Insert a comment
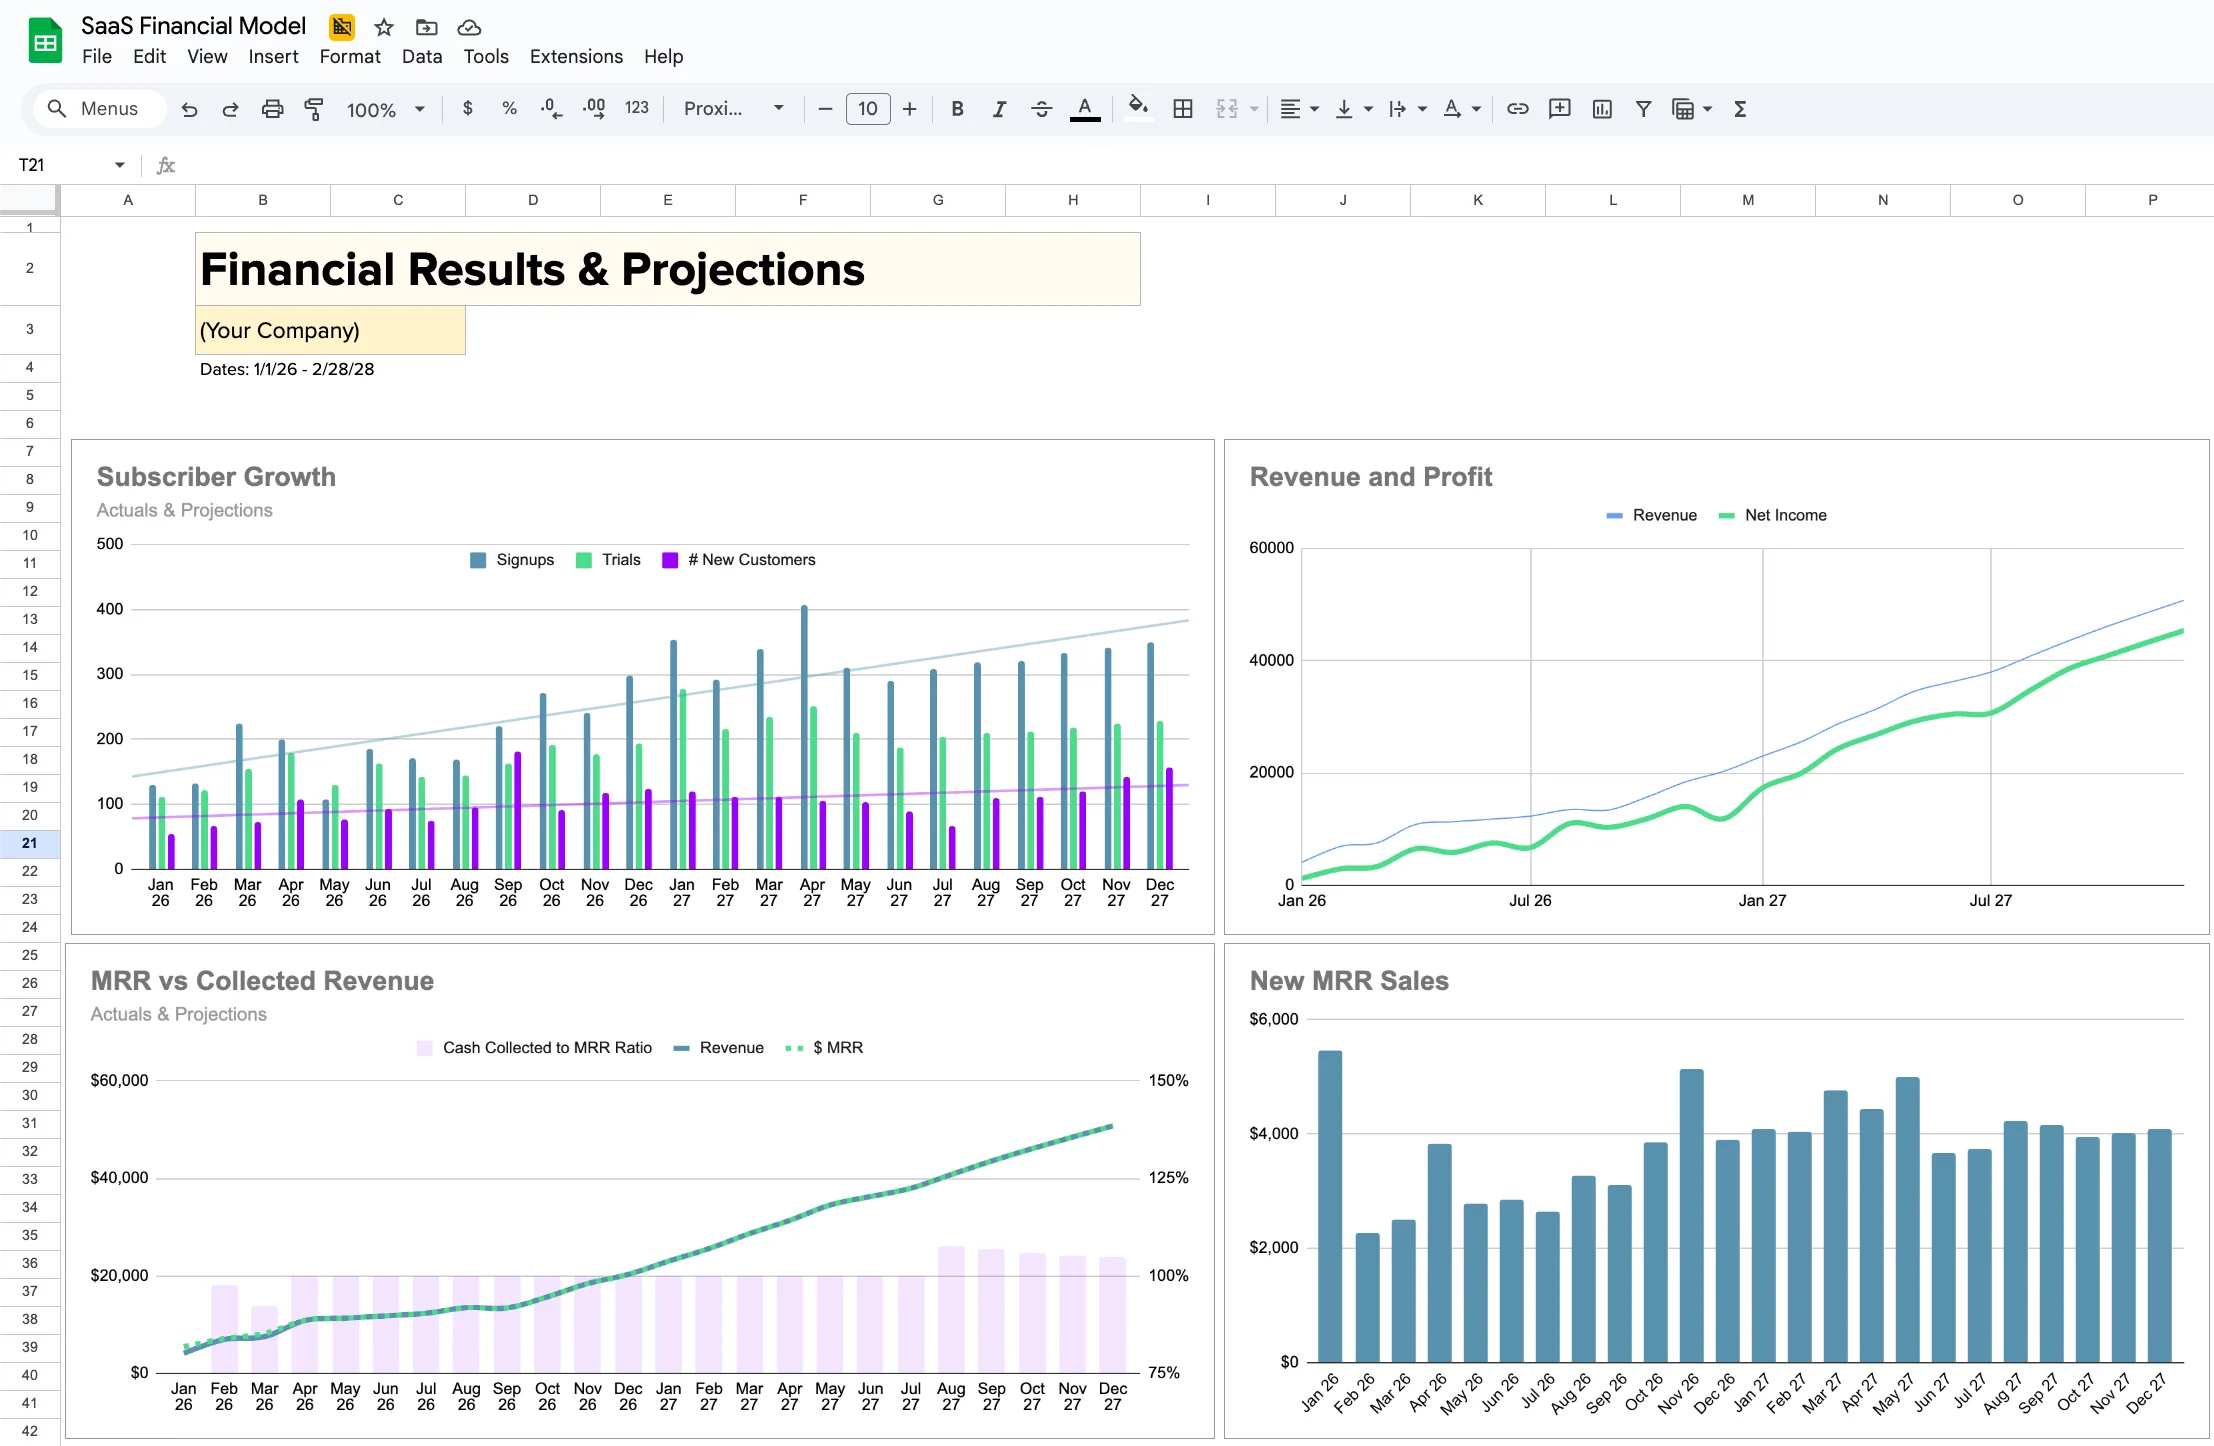Image resolution: width=2214 pixels, height=1446 pixels. click(1559, 108)
